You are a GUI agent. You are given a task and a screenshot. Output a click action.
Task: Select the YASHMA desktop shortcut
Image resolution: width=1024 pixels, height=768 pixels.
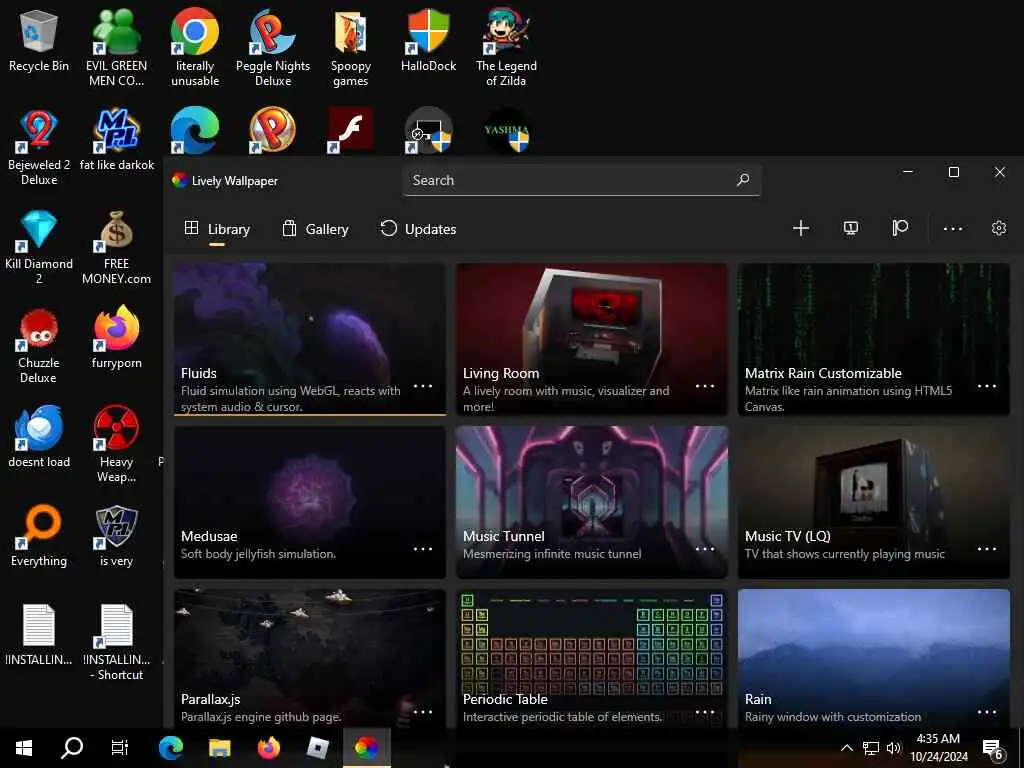point(506,131)
